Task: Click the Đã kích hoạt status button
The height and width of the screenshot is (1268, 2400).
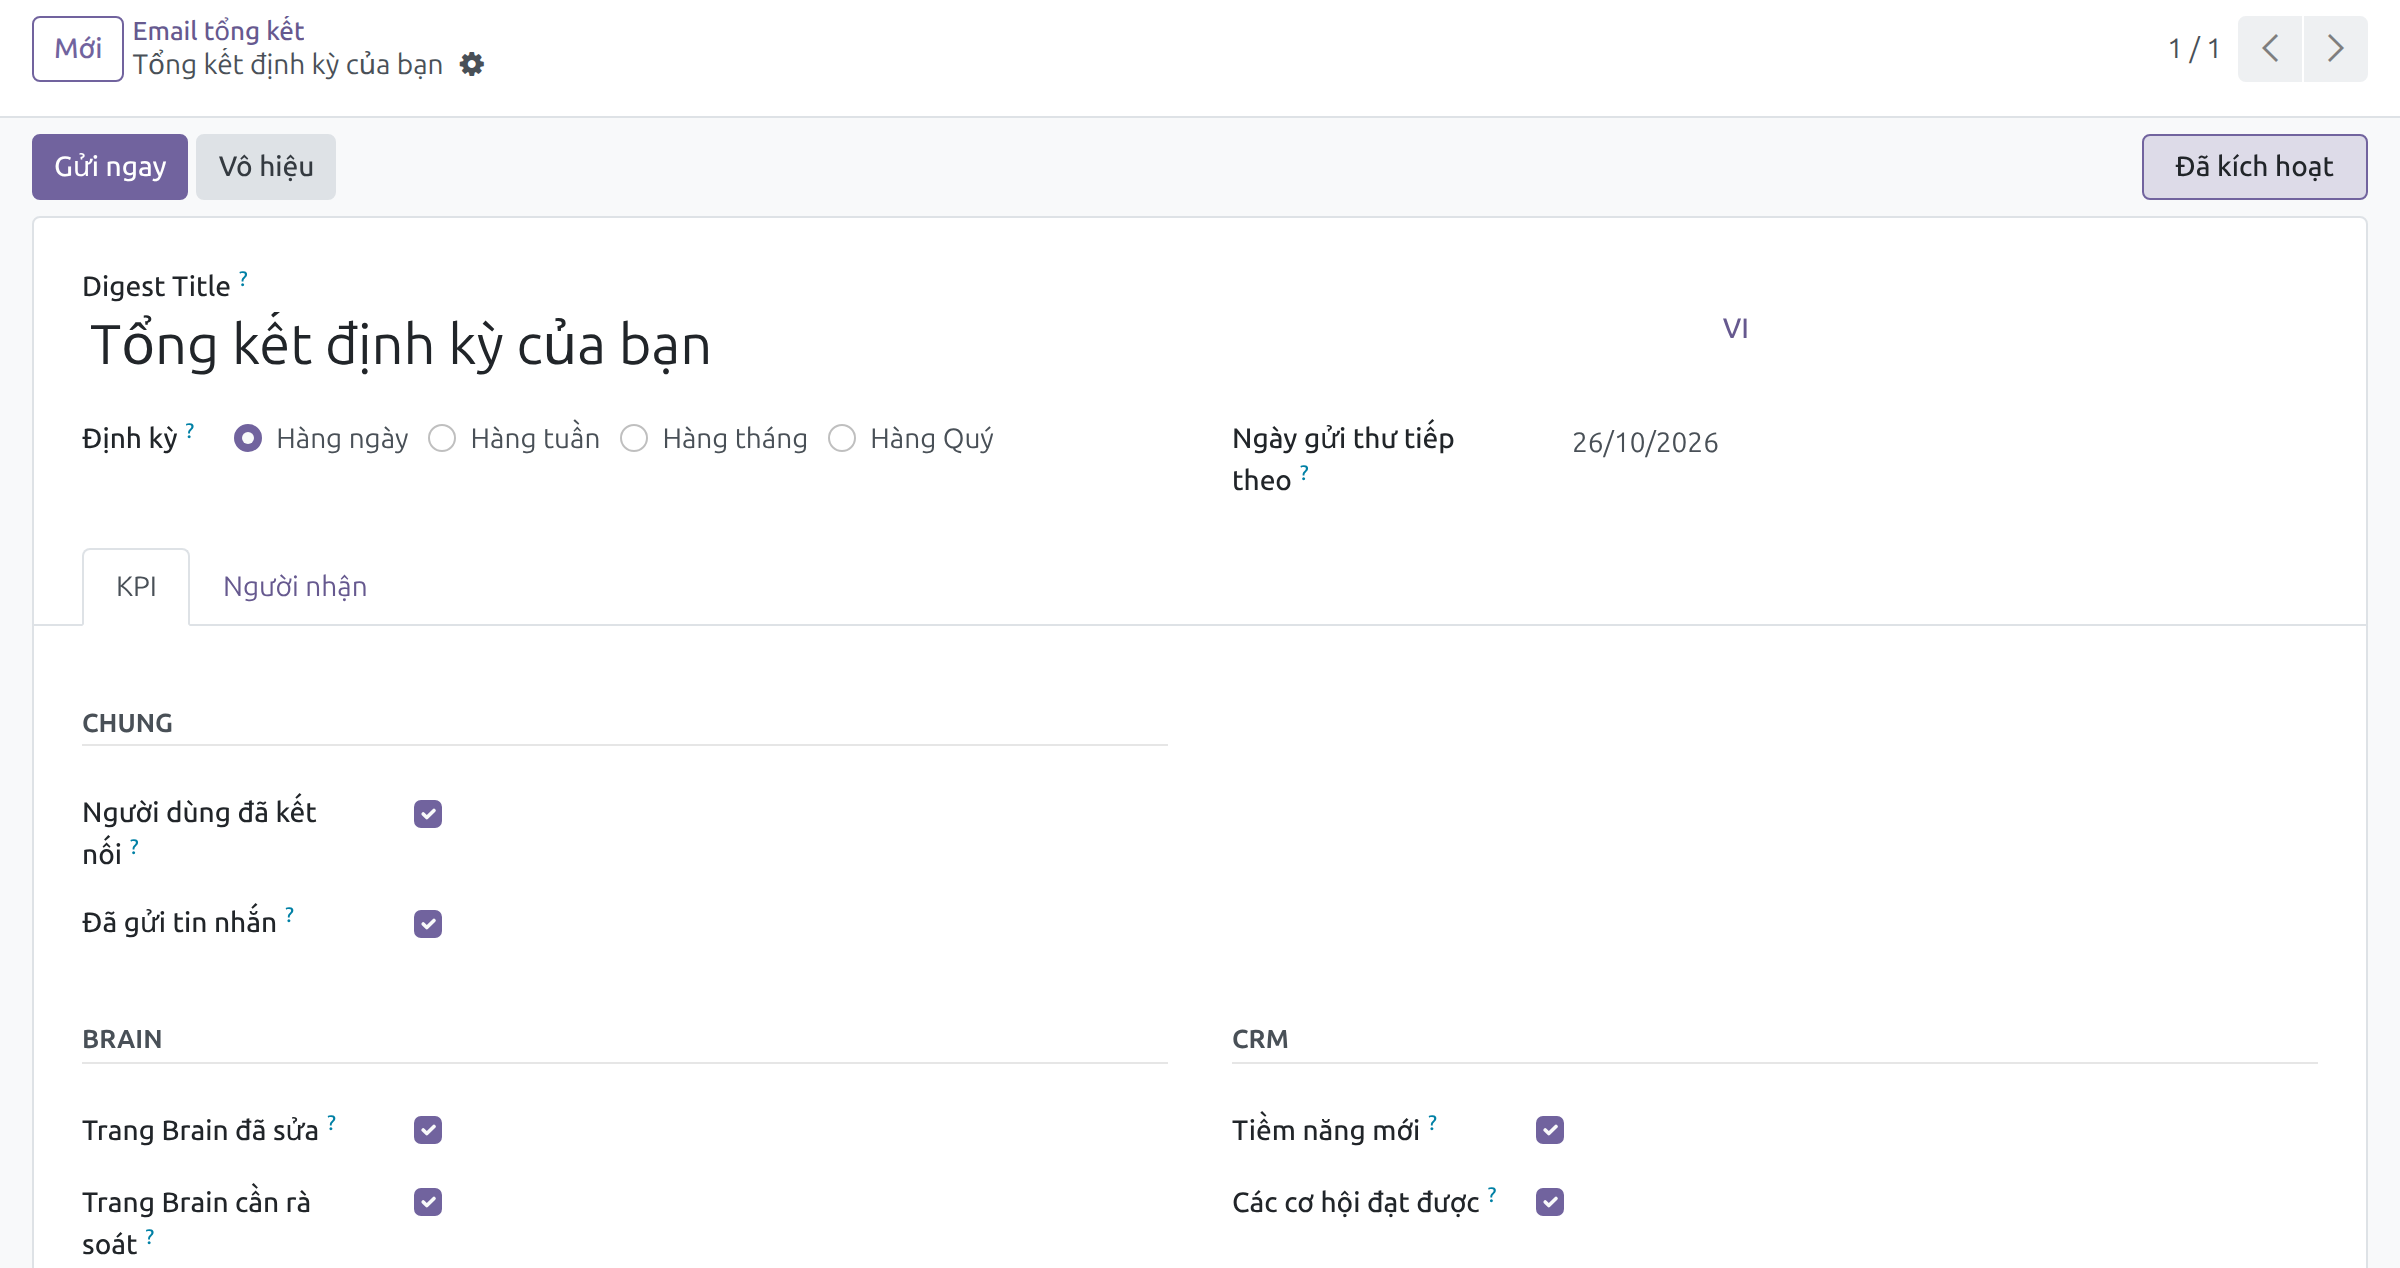Action: coord(2254,167)
